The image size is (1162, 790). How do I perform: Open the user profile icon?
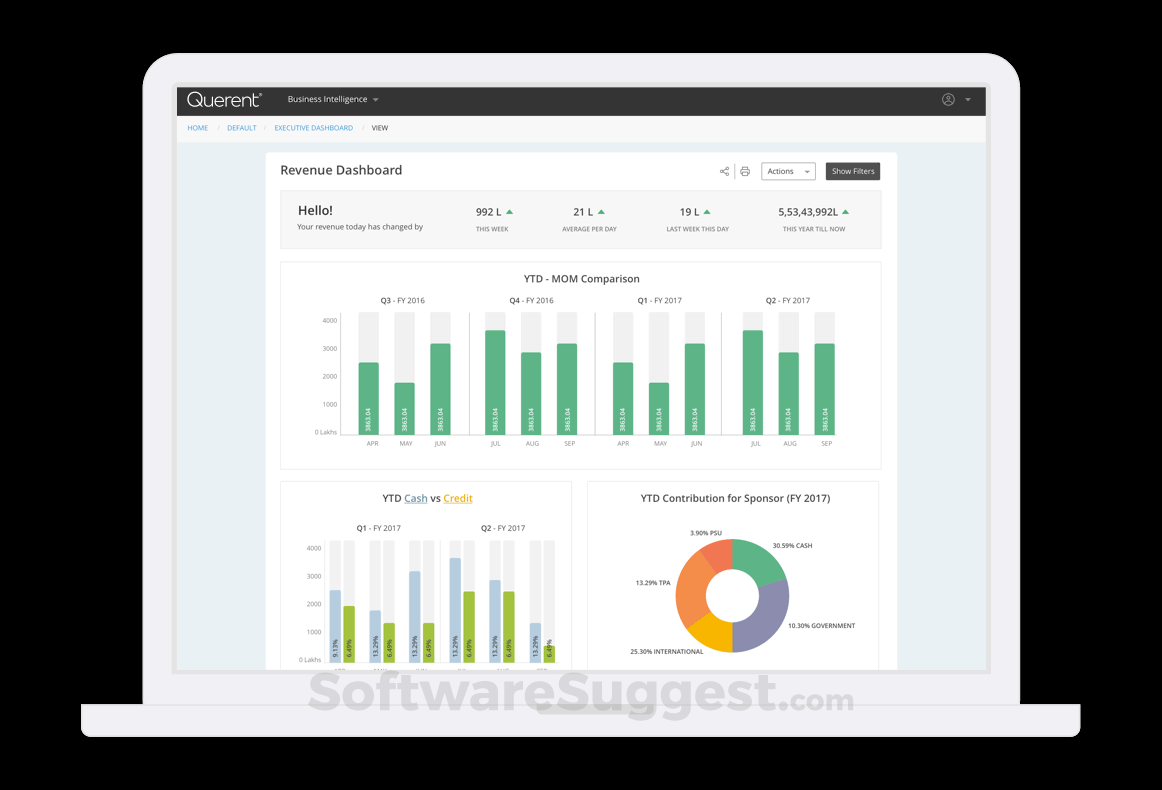pos(947,99)
